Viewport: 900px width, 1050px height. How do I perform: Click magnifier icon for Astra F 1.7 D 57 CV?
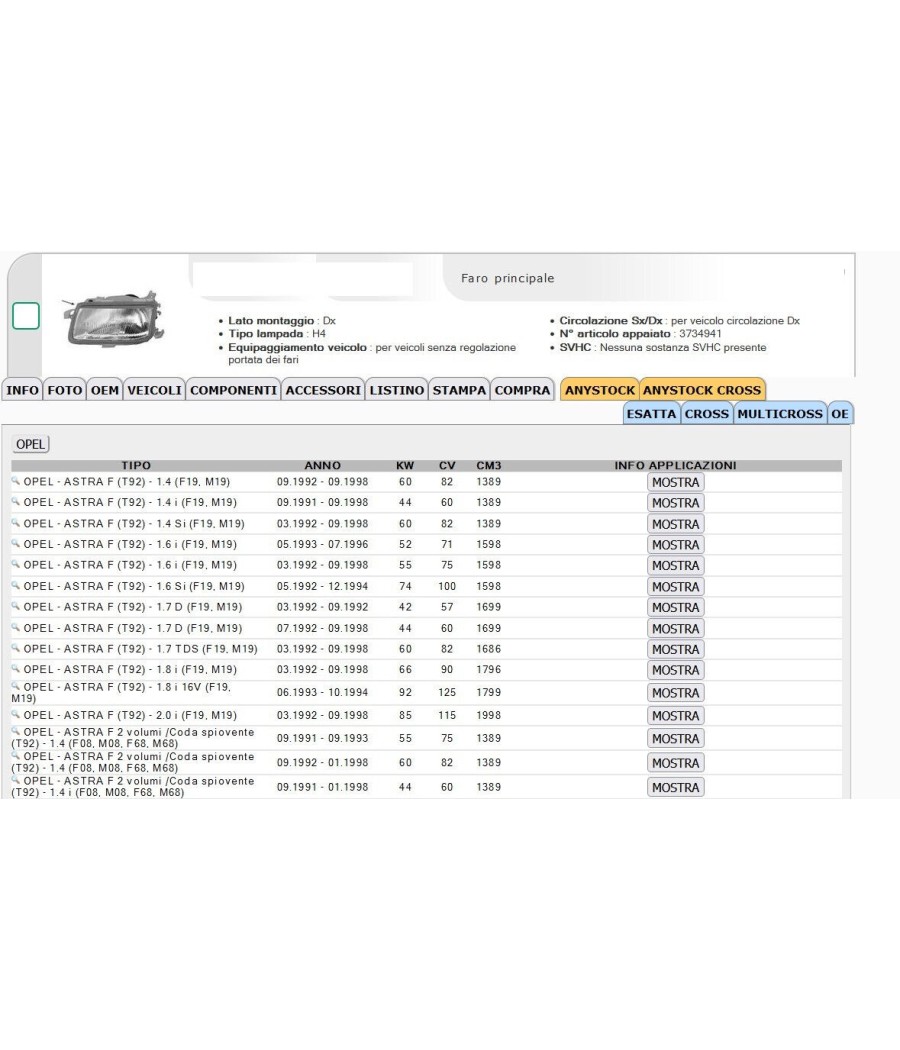pyautogui.click(x=15, y=606)
